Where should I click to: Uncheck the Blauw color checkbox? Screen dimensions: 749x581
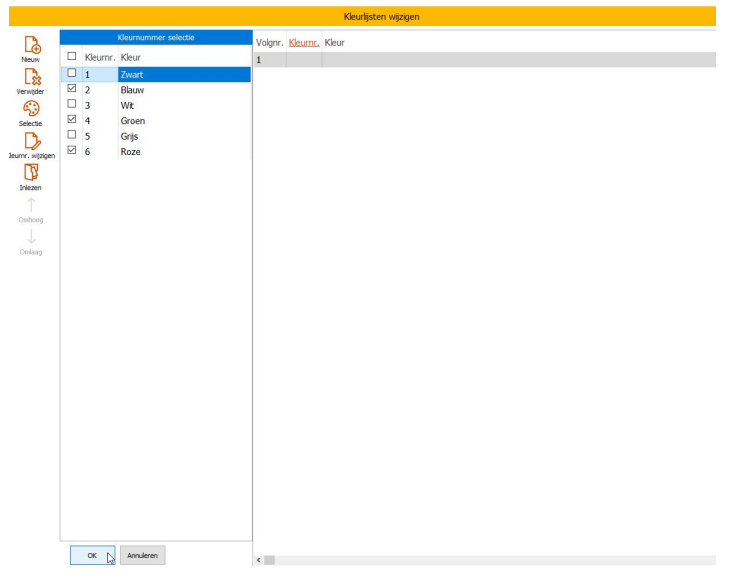pyautogui.click(x=71, y=89)
